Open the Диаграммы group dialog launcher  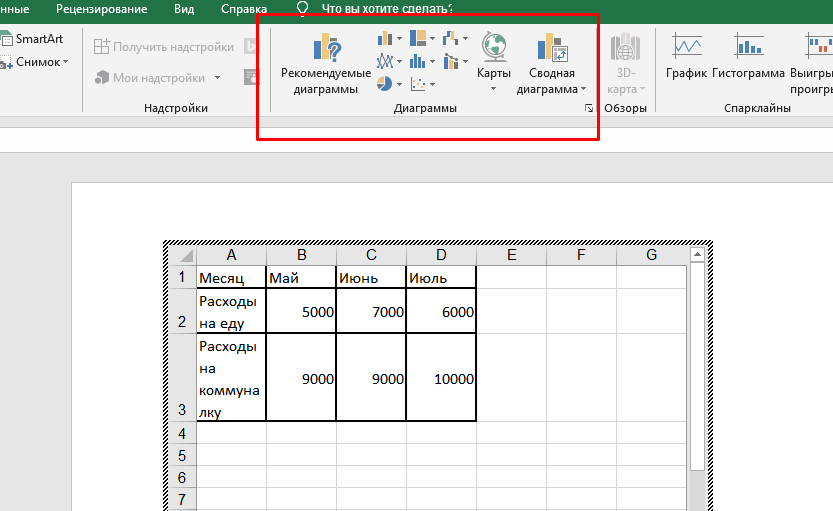click(x=588, y=107)
